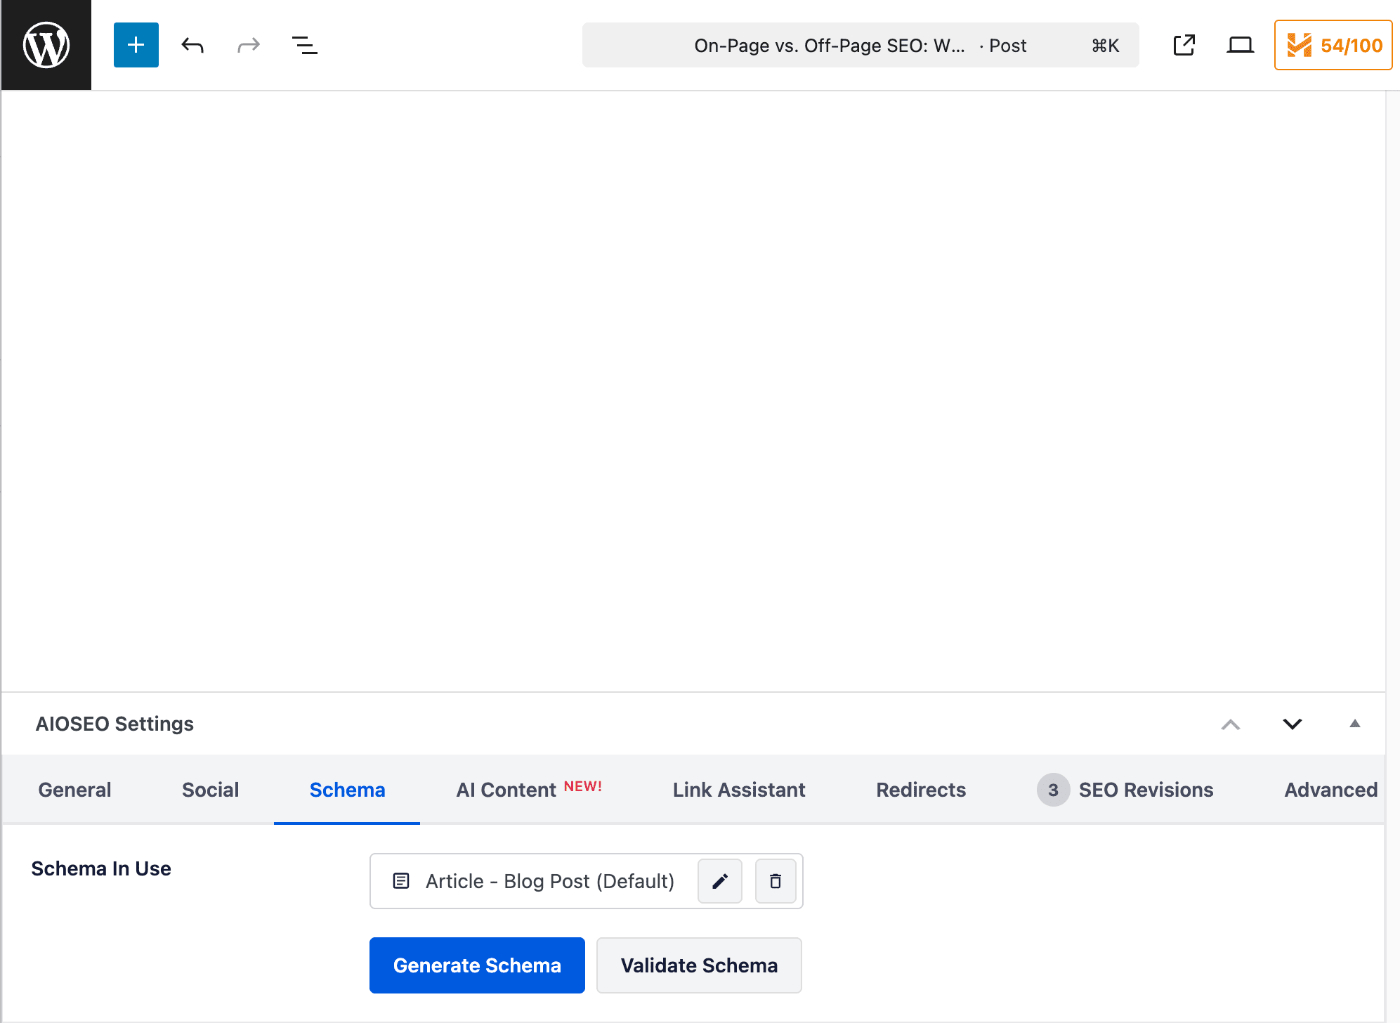This screenshot has width=1400, height=1023.
Task: Move AIOSEO Settings panel up
Action: point(1231,724)
